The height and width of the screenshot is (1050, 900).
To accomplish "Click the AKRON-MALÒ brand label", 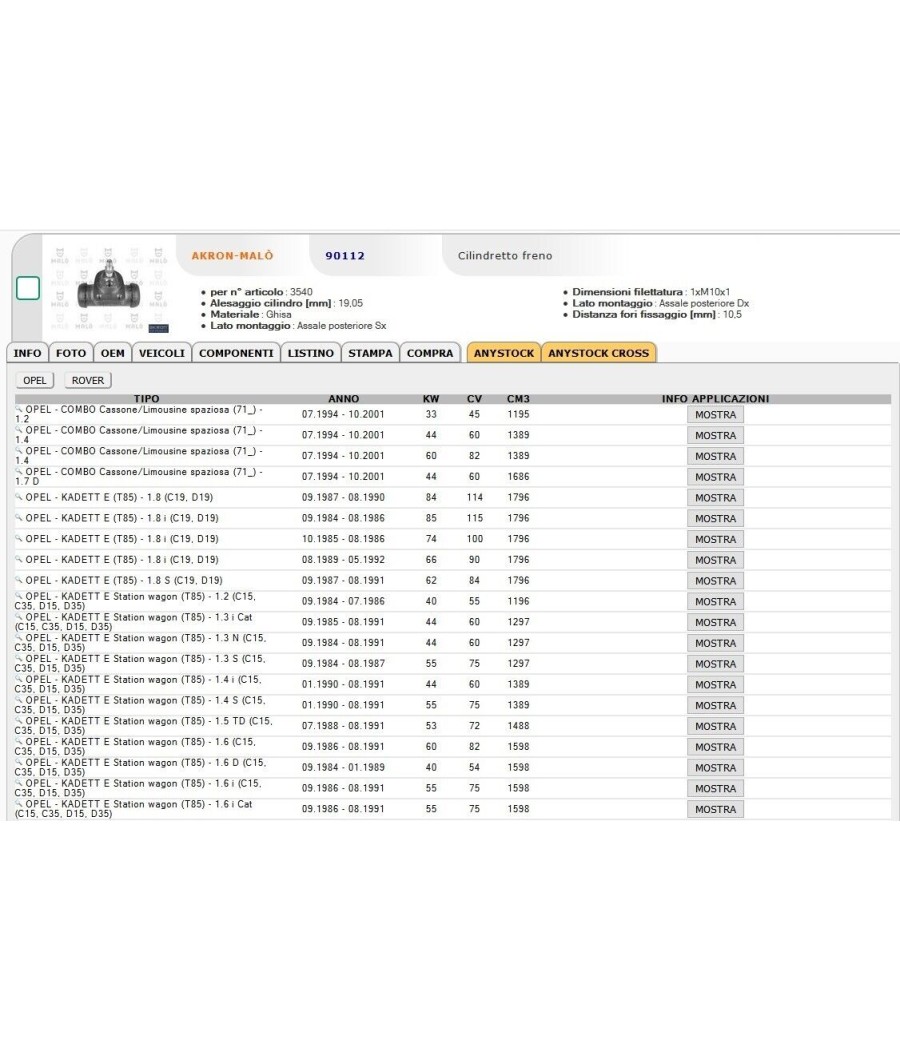I will tap(232, 255).
